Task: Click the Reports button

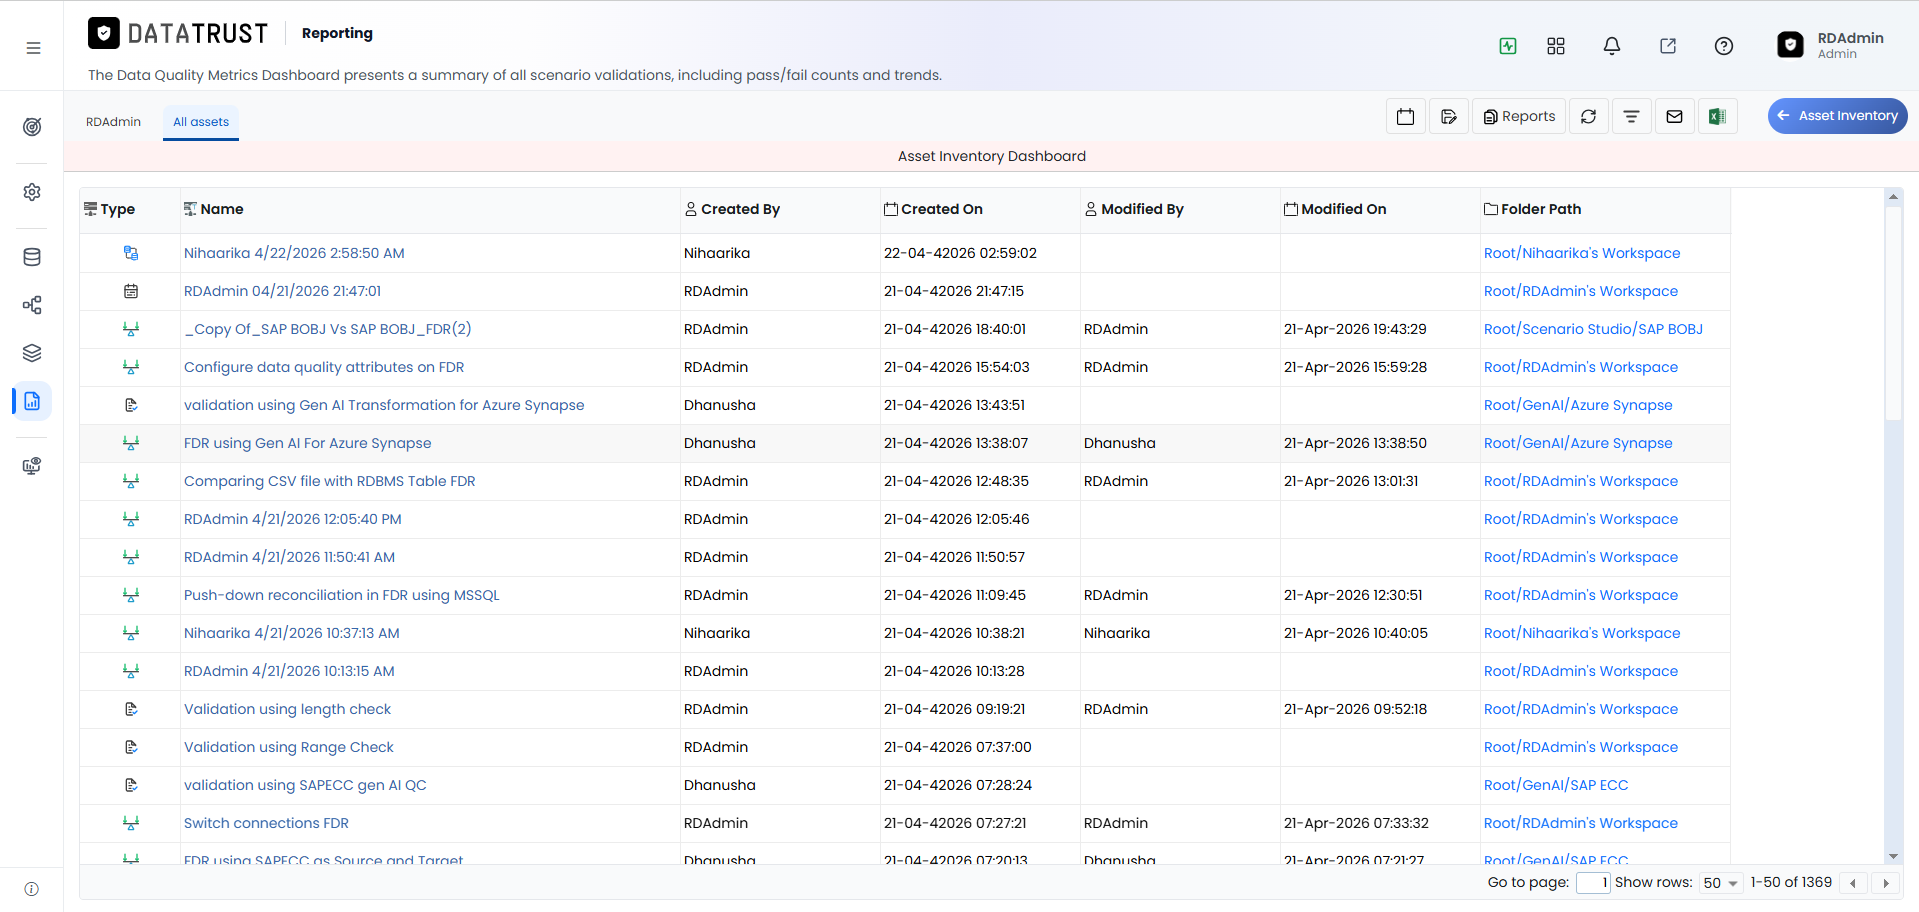Action: coord(1519,116)
